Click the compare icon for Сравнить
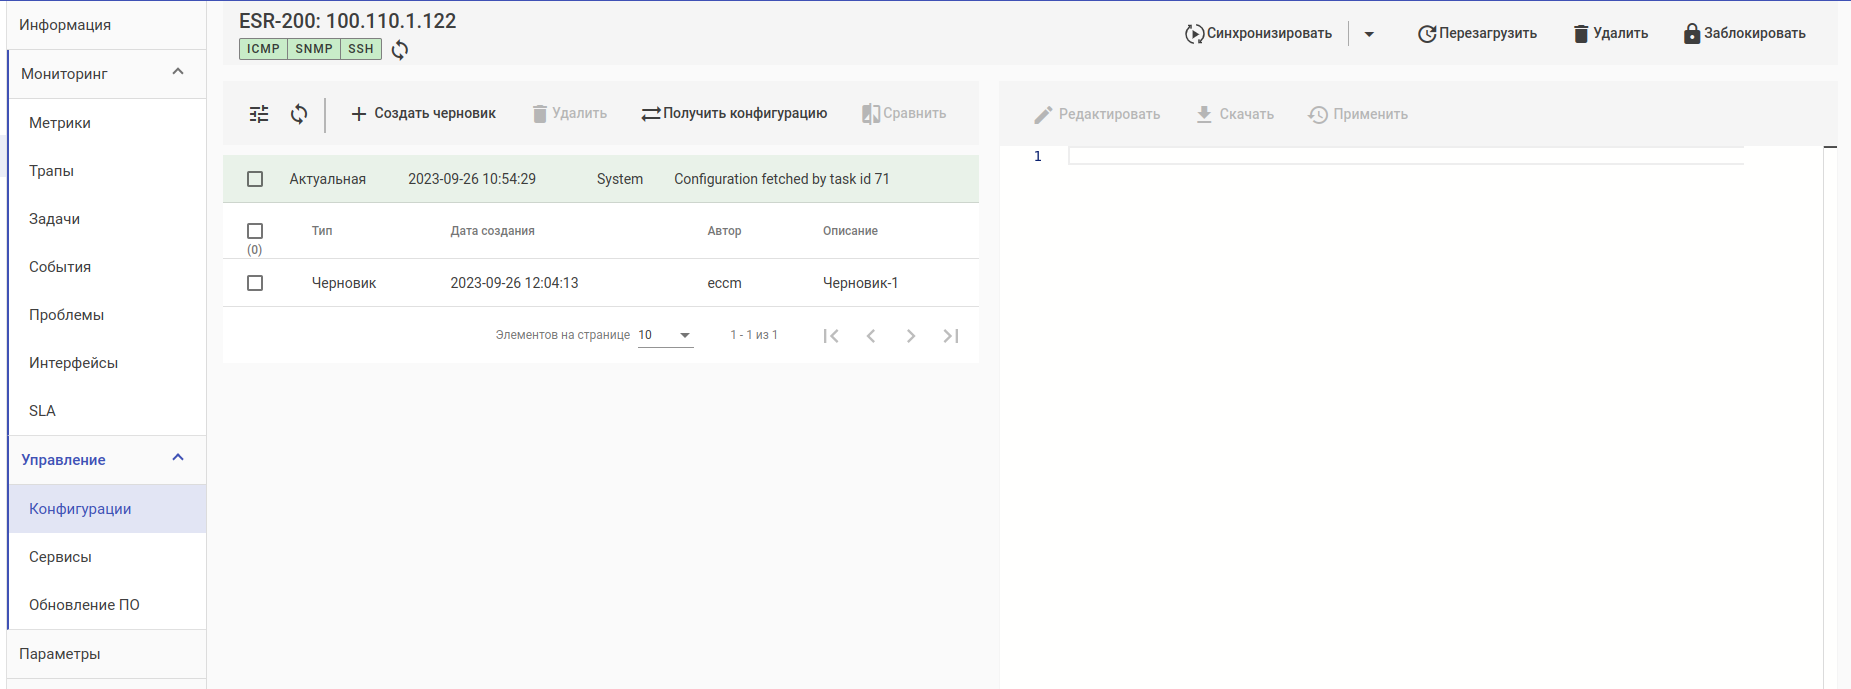The image size is (1851, 689). [871, 114]
